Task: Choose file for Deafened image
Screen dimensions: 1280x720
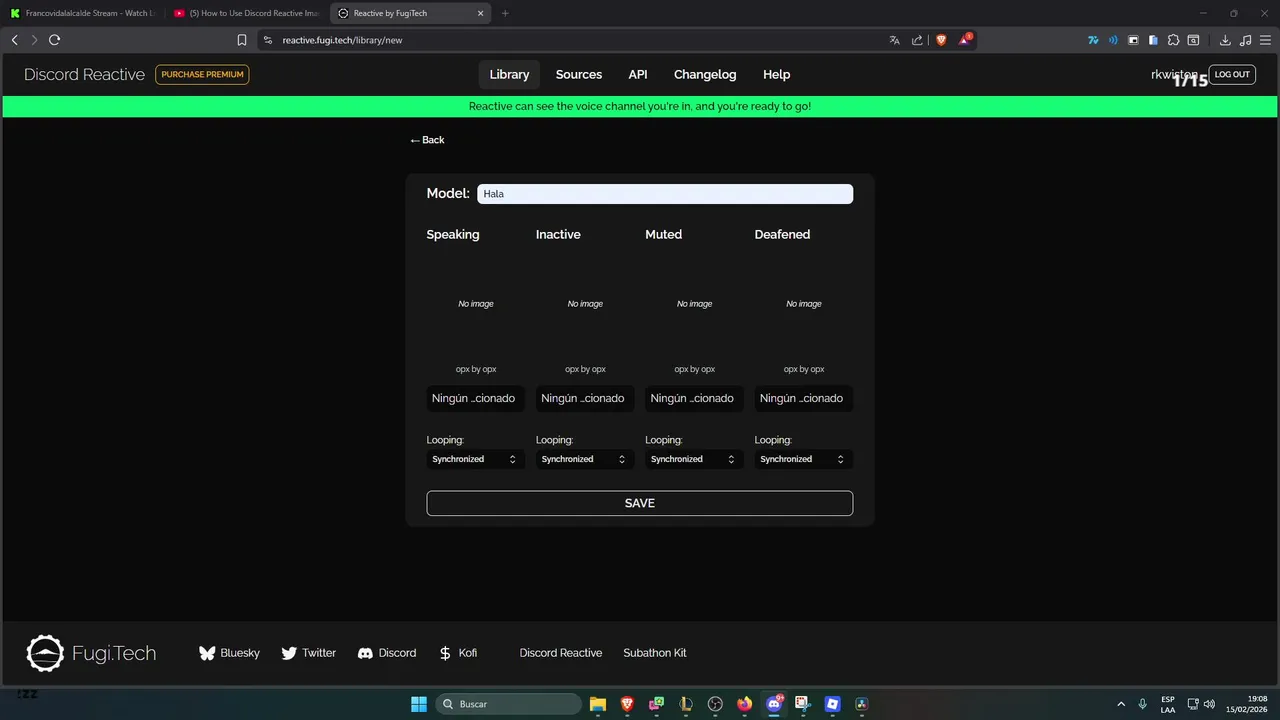Action: tap(804, 398)
